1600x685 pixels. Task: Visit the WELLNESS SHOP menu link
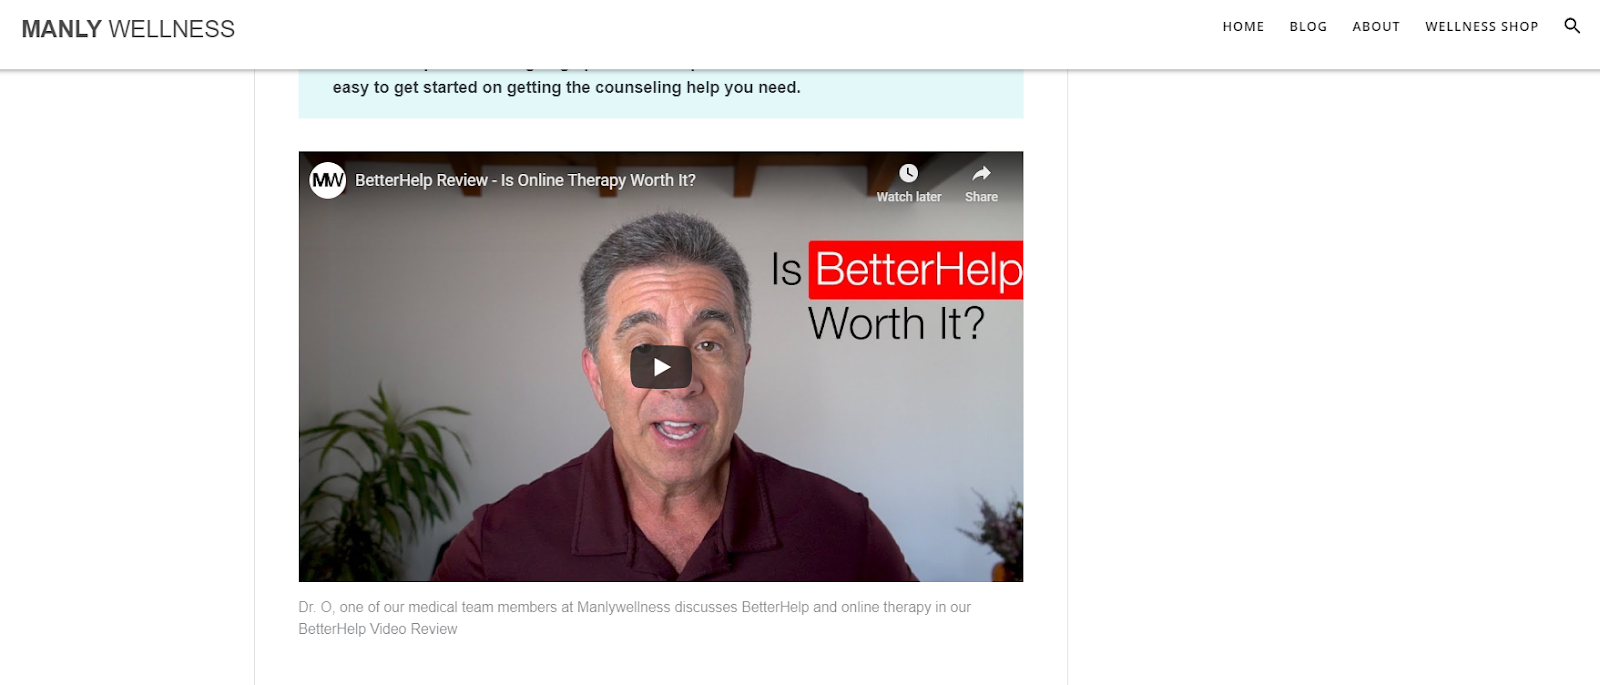tap(1481, 27)
